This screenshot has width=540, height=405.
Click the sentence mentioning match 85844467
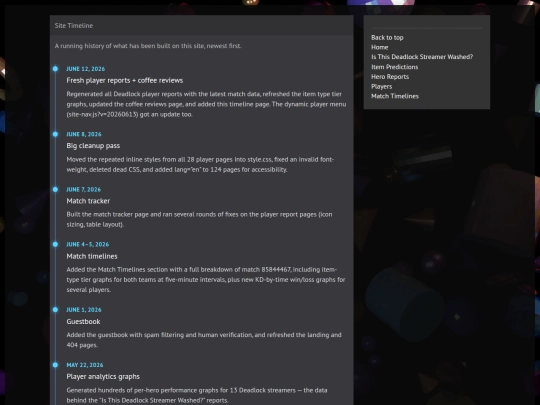click(x=206, y=280)
